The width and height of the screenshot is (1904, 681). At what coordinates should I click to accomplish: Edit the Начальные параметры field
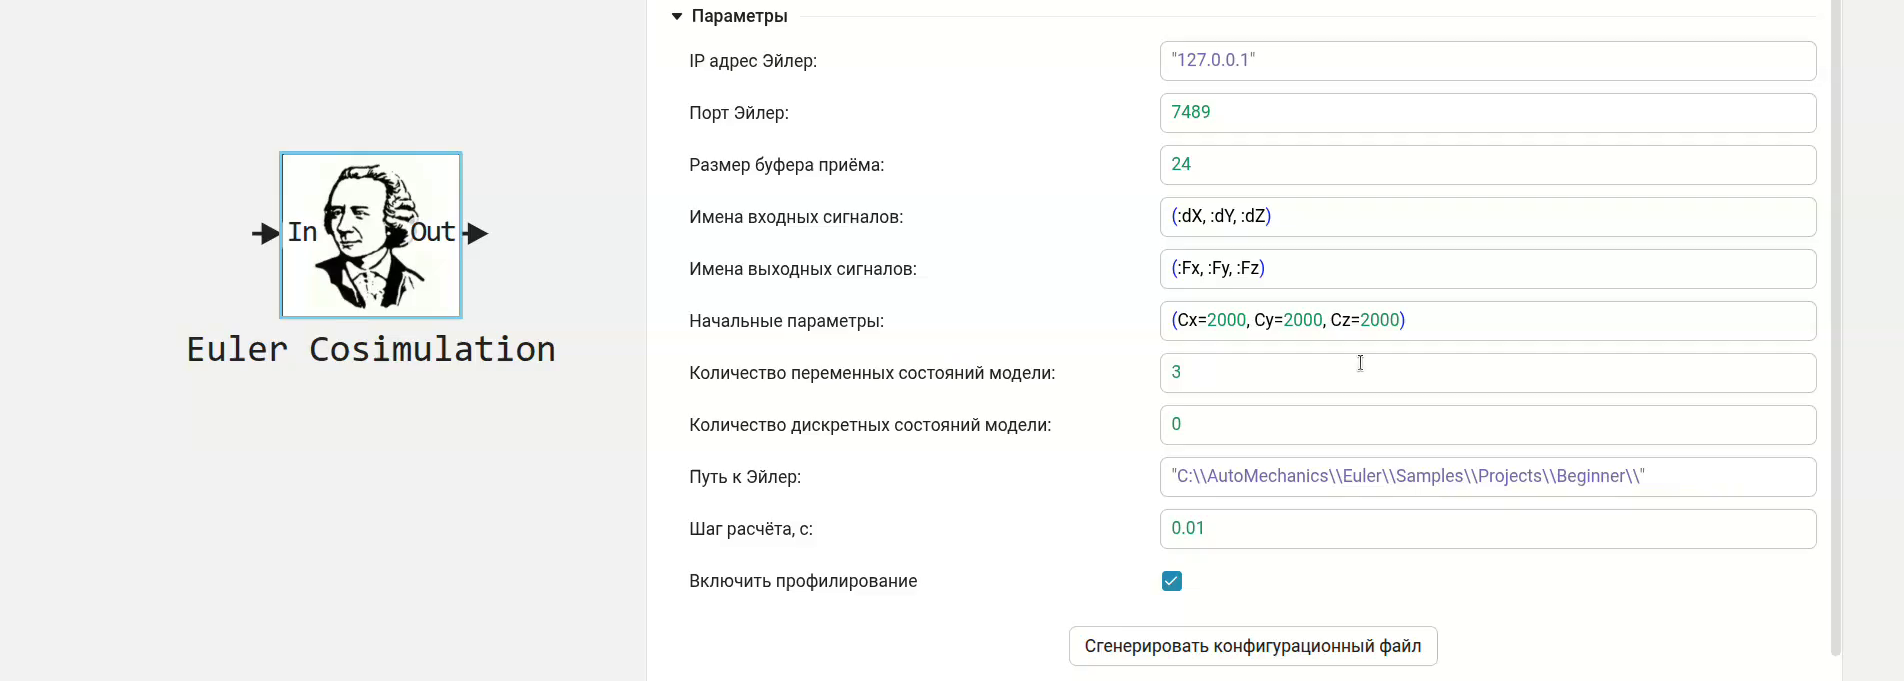point(1487,321)
